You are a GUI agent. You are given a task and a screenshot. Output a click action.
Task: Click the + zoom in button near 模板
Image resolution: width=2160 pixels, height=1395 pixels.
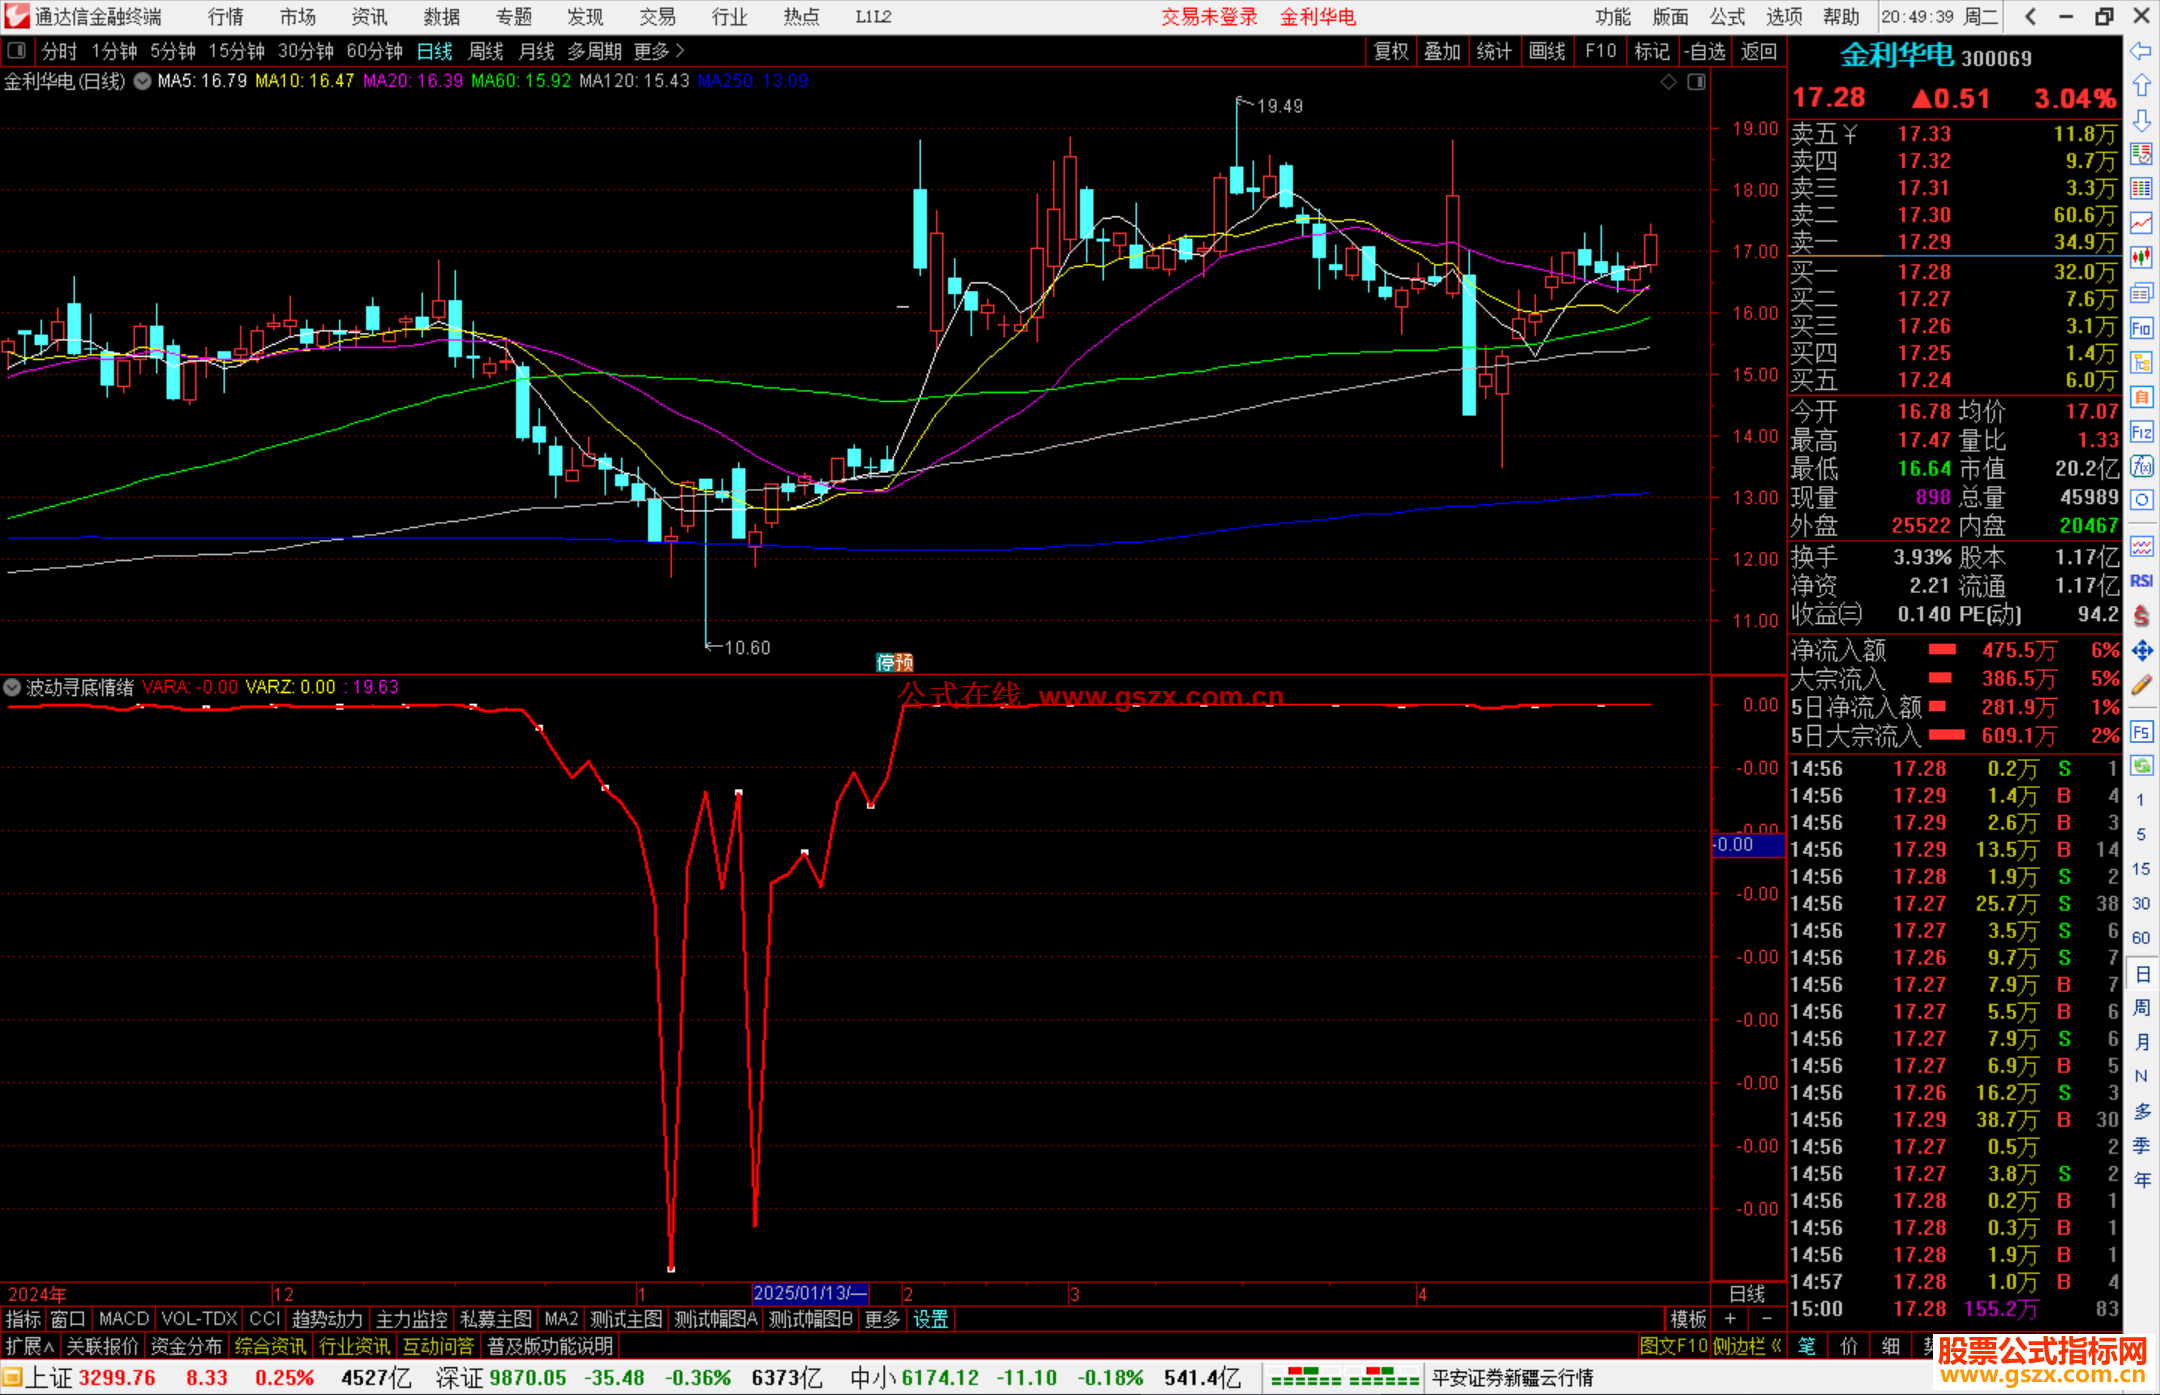pos(1730,1319)
